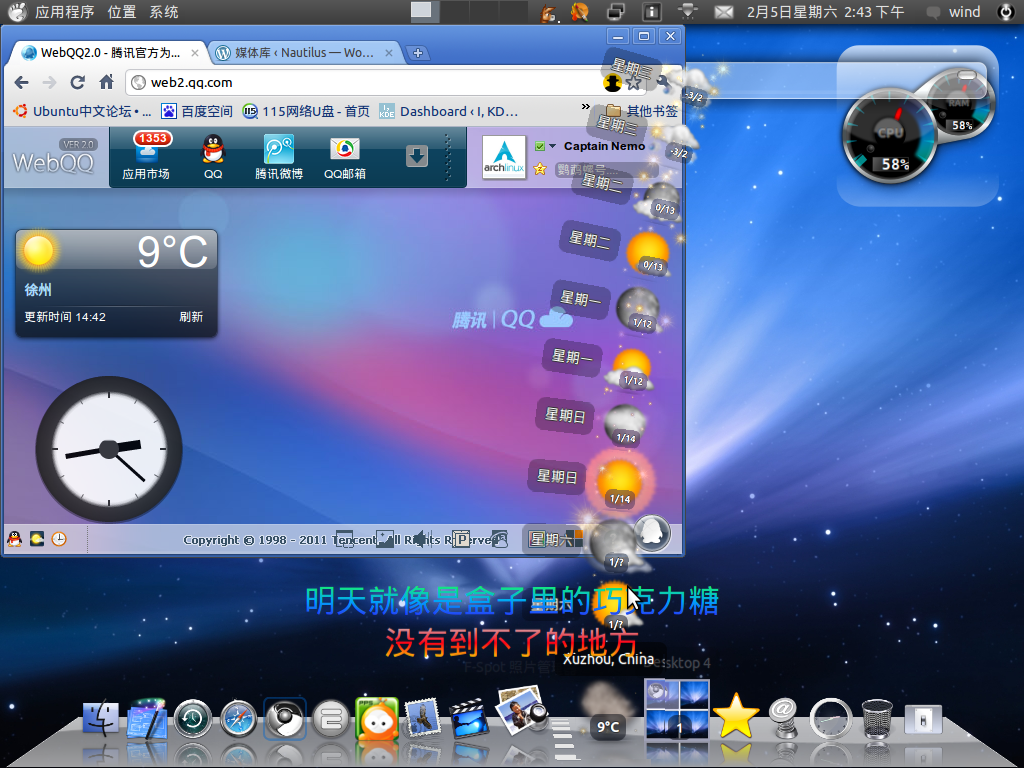Open the 位置 menu in the top panel

[x=122, y=12]
